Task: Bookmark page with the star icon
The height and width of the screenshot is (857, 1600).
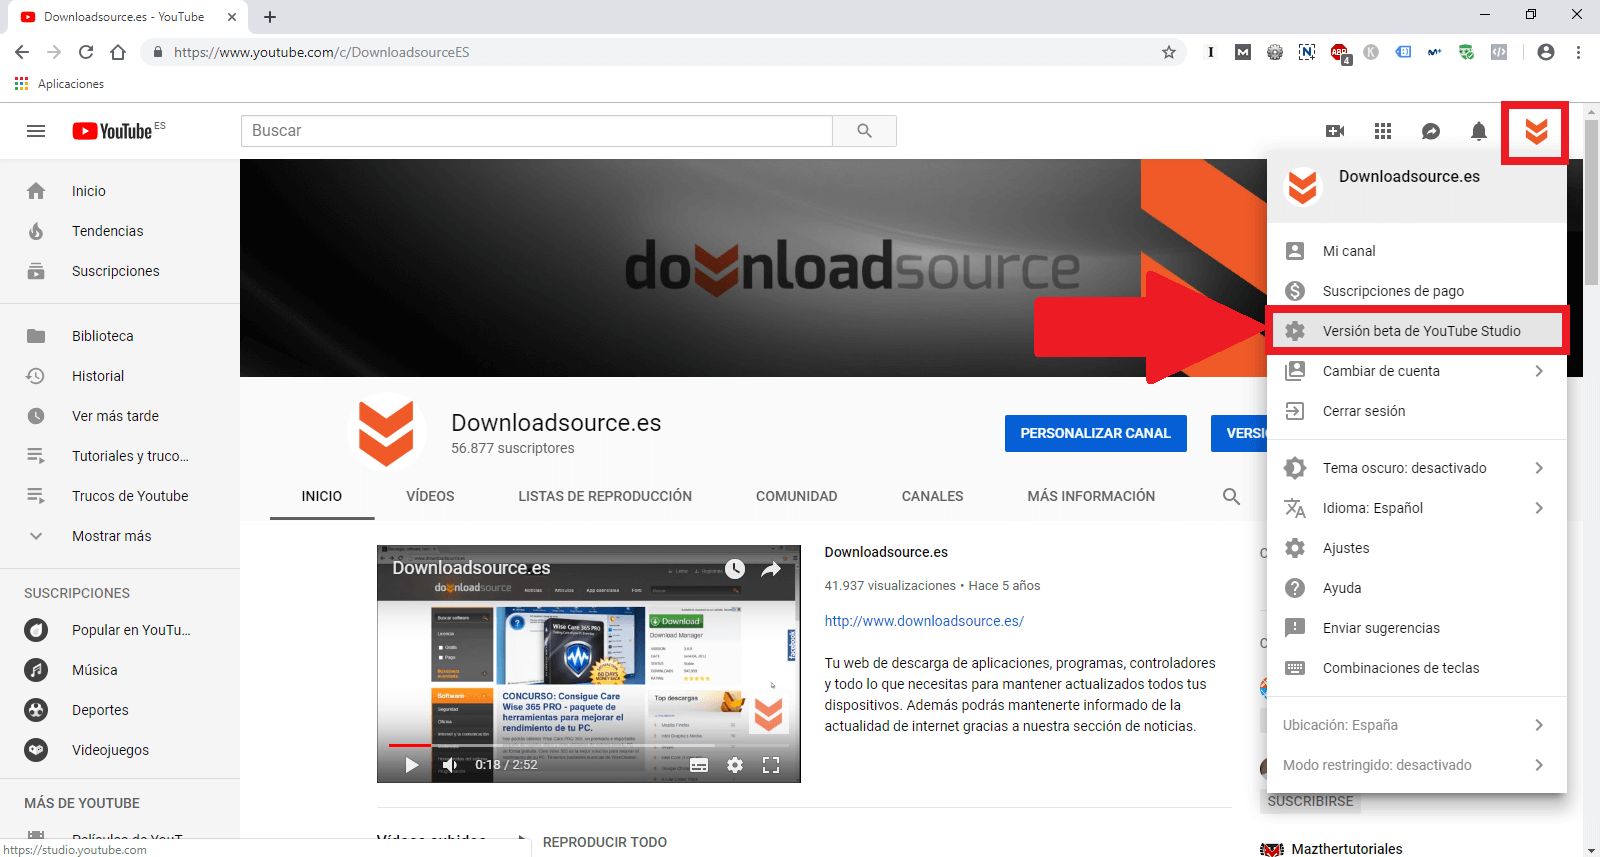Action: pos(1168,52)
